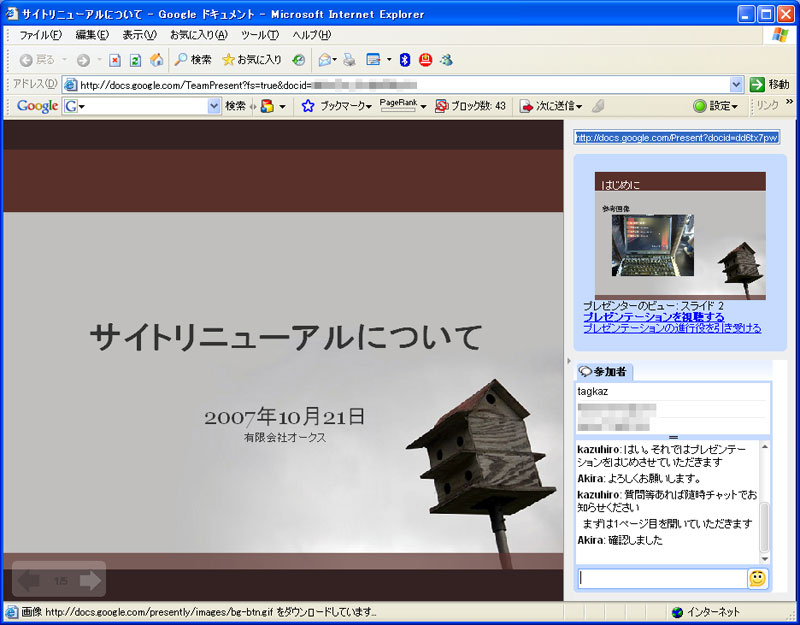
Task: Click the プレゼンテーションの進行役を引き受ける link
Action: (x=671, y=328)
